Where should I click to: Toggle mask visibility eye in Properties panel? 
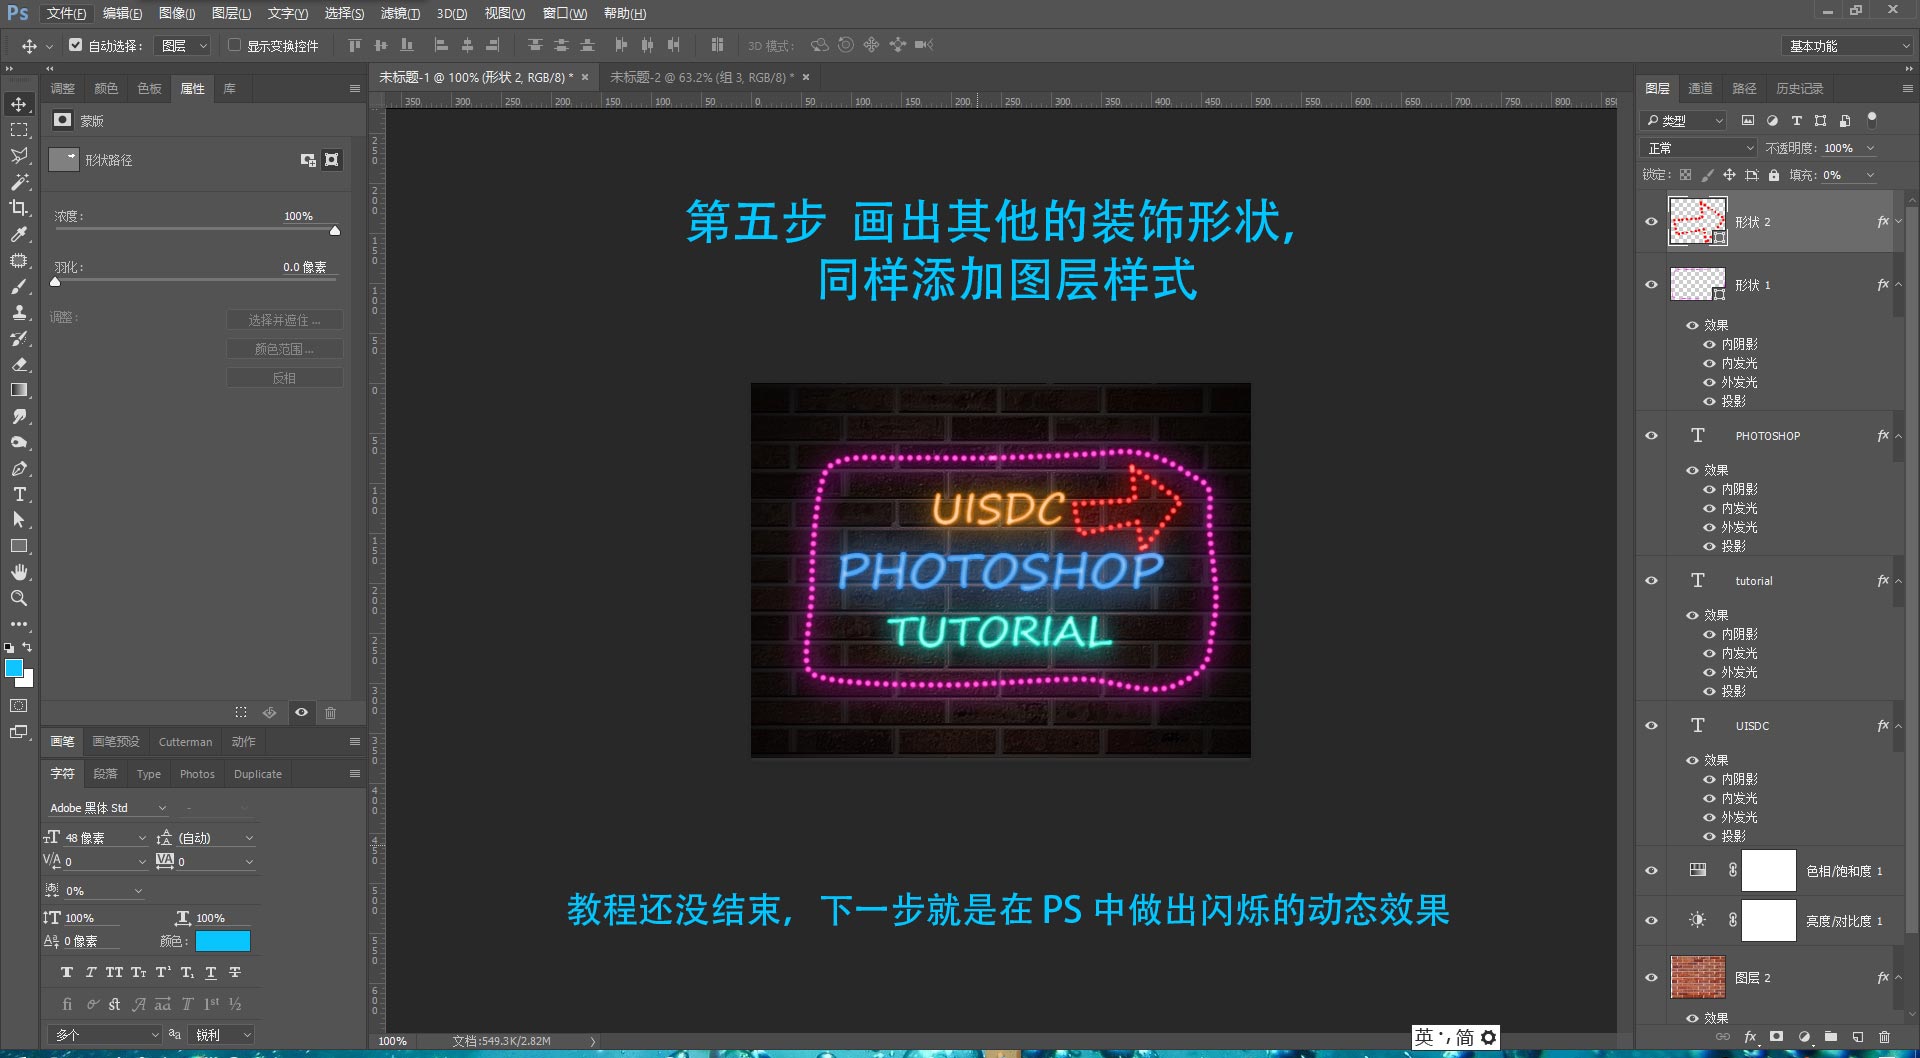[301, 713]
